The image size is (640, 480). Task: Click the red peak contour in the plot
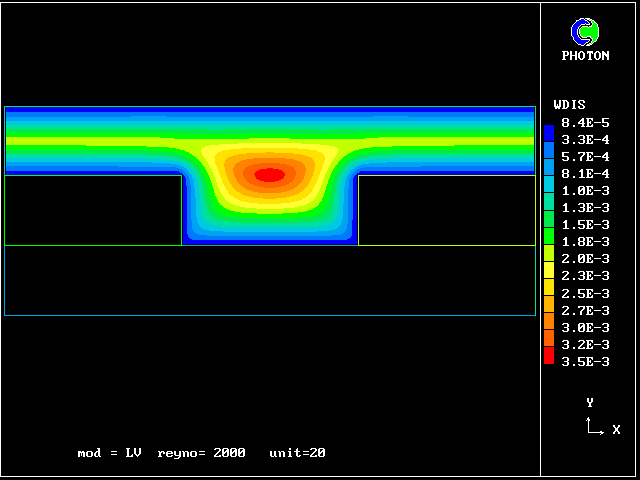click(269, 175)
